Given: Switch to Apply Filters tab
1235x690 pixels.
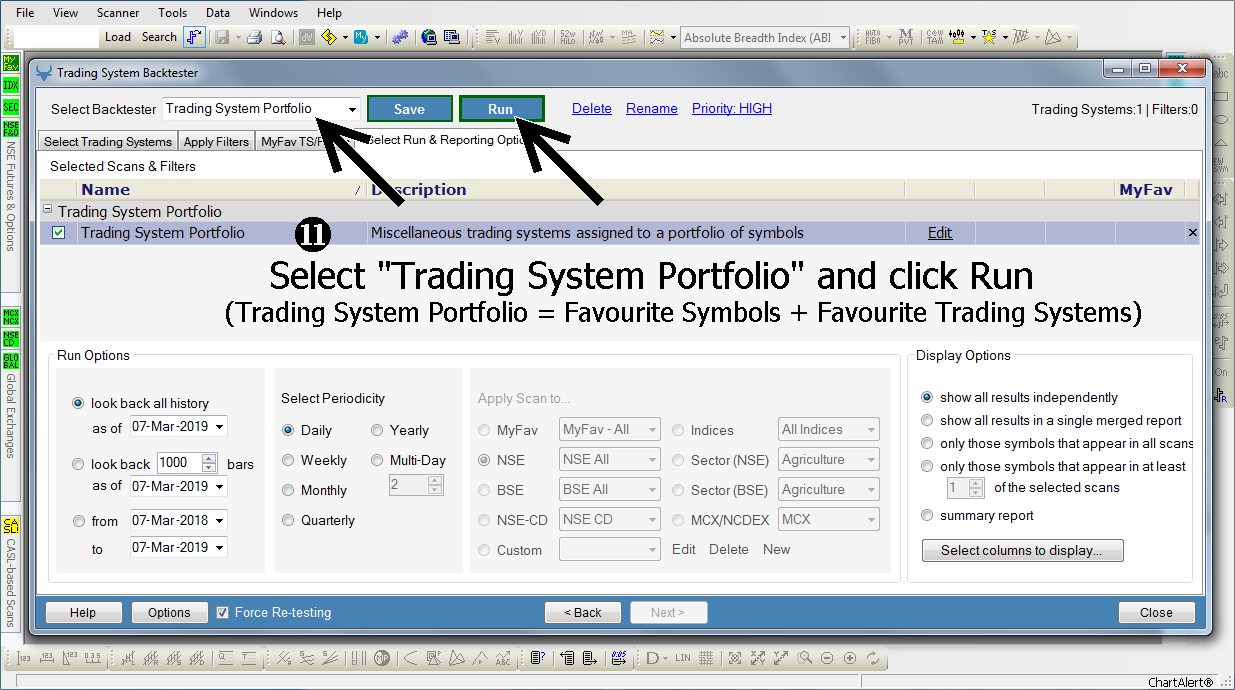Looking at the screenshot, I should click(x=216, y=141).
